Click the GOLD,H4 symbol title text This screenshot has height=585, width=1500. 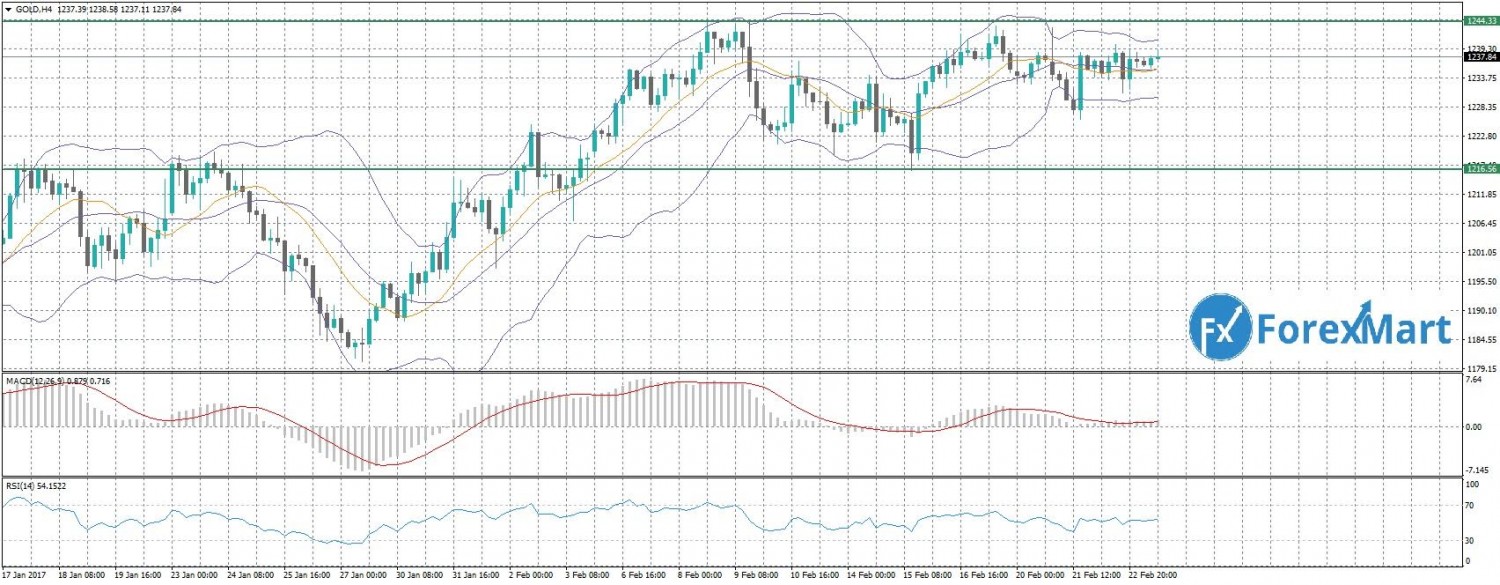tap(35, 9)
